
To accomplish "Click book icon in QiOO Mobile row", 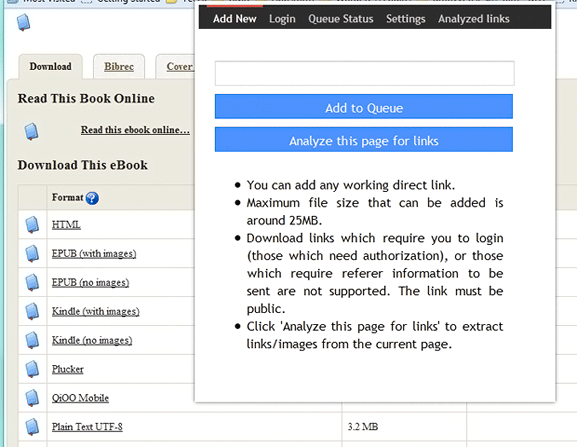I will tap(32, 398).
